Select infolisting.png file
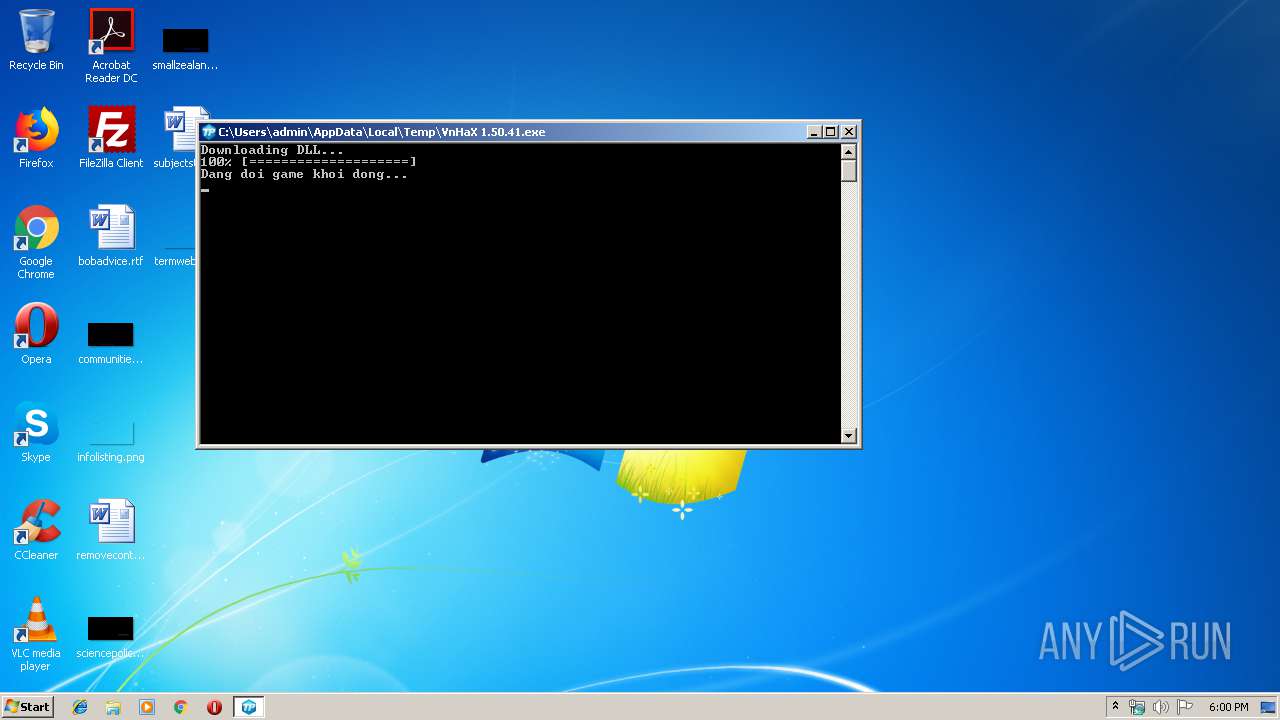1280x720 pixels. point(111,440)
